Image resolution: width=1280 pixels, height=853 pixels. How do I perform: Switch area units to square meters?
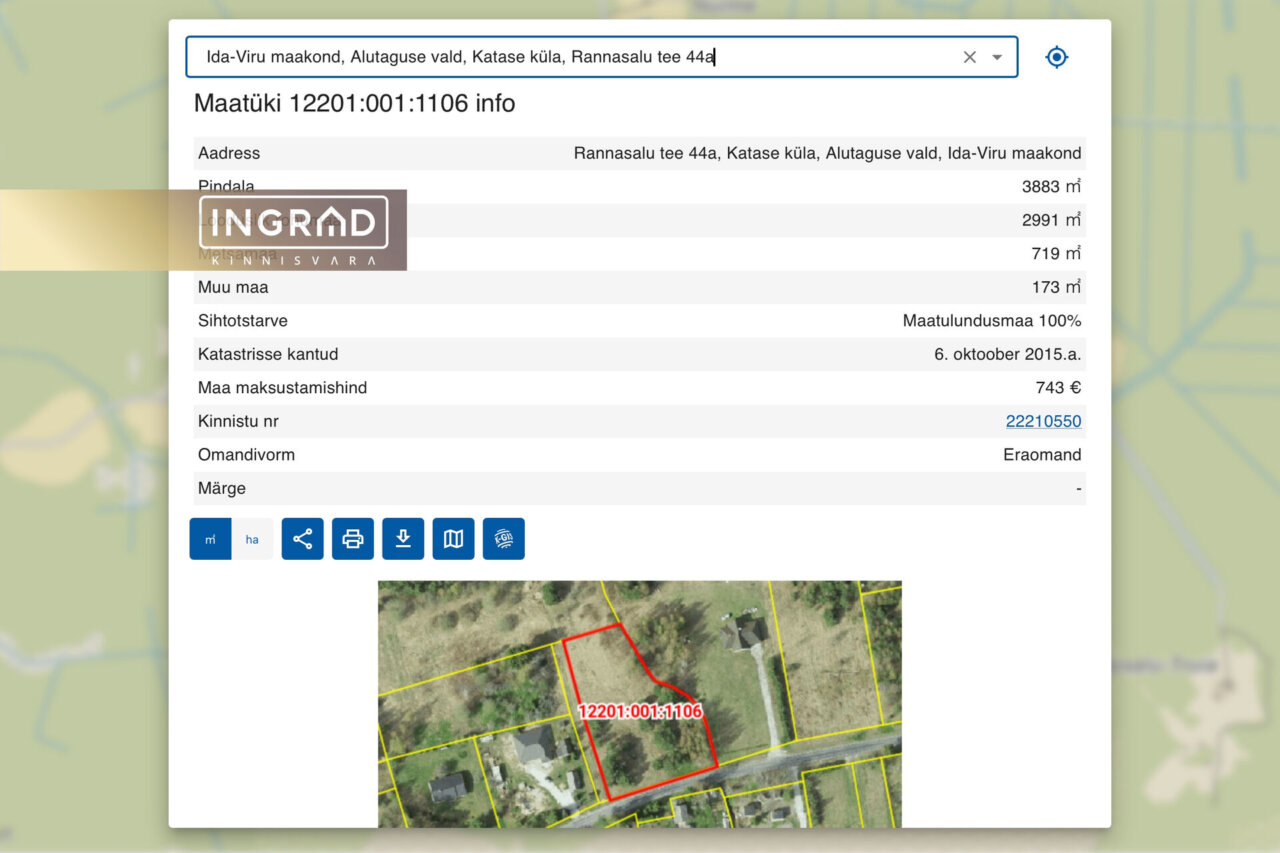click(x=211, y=539)
